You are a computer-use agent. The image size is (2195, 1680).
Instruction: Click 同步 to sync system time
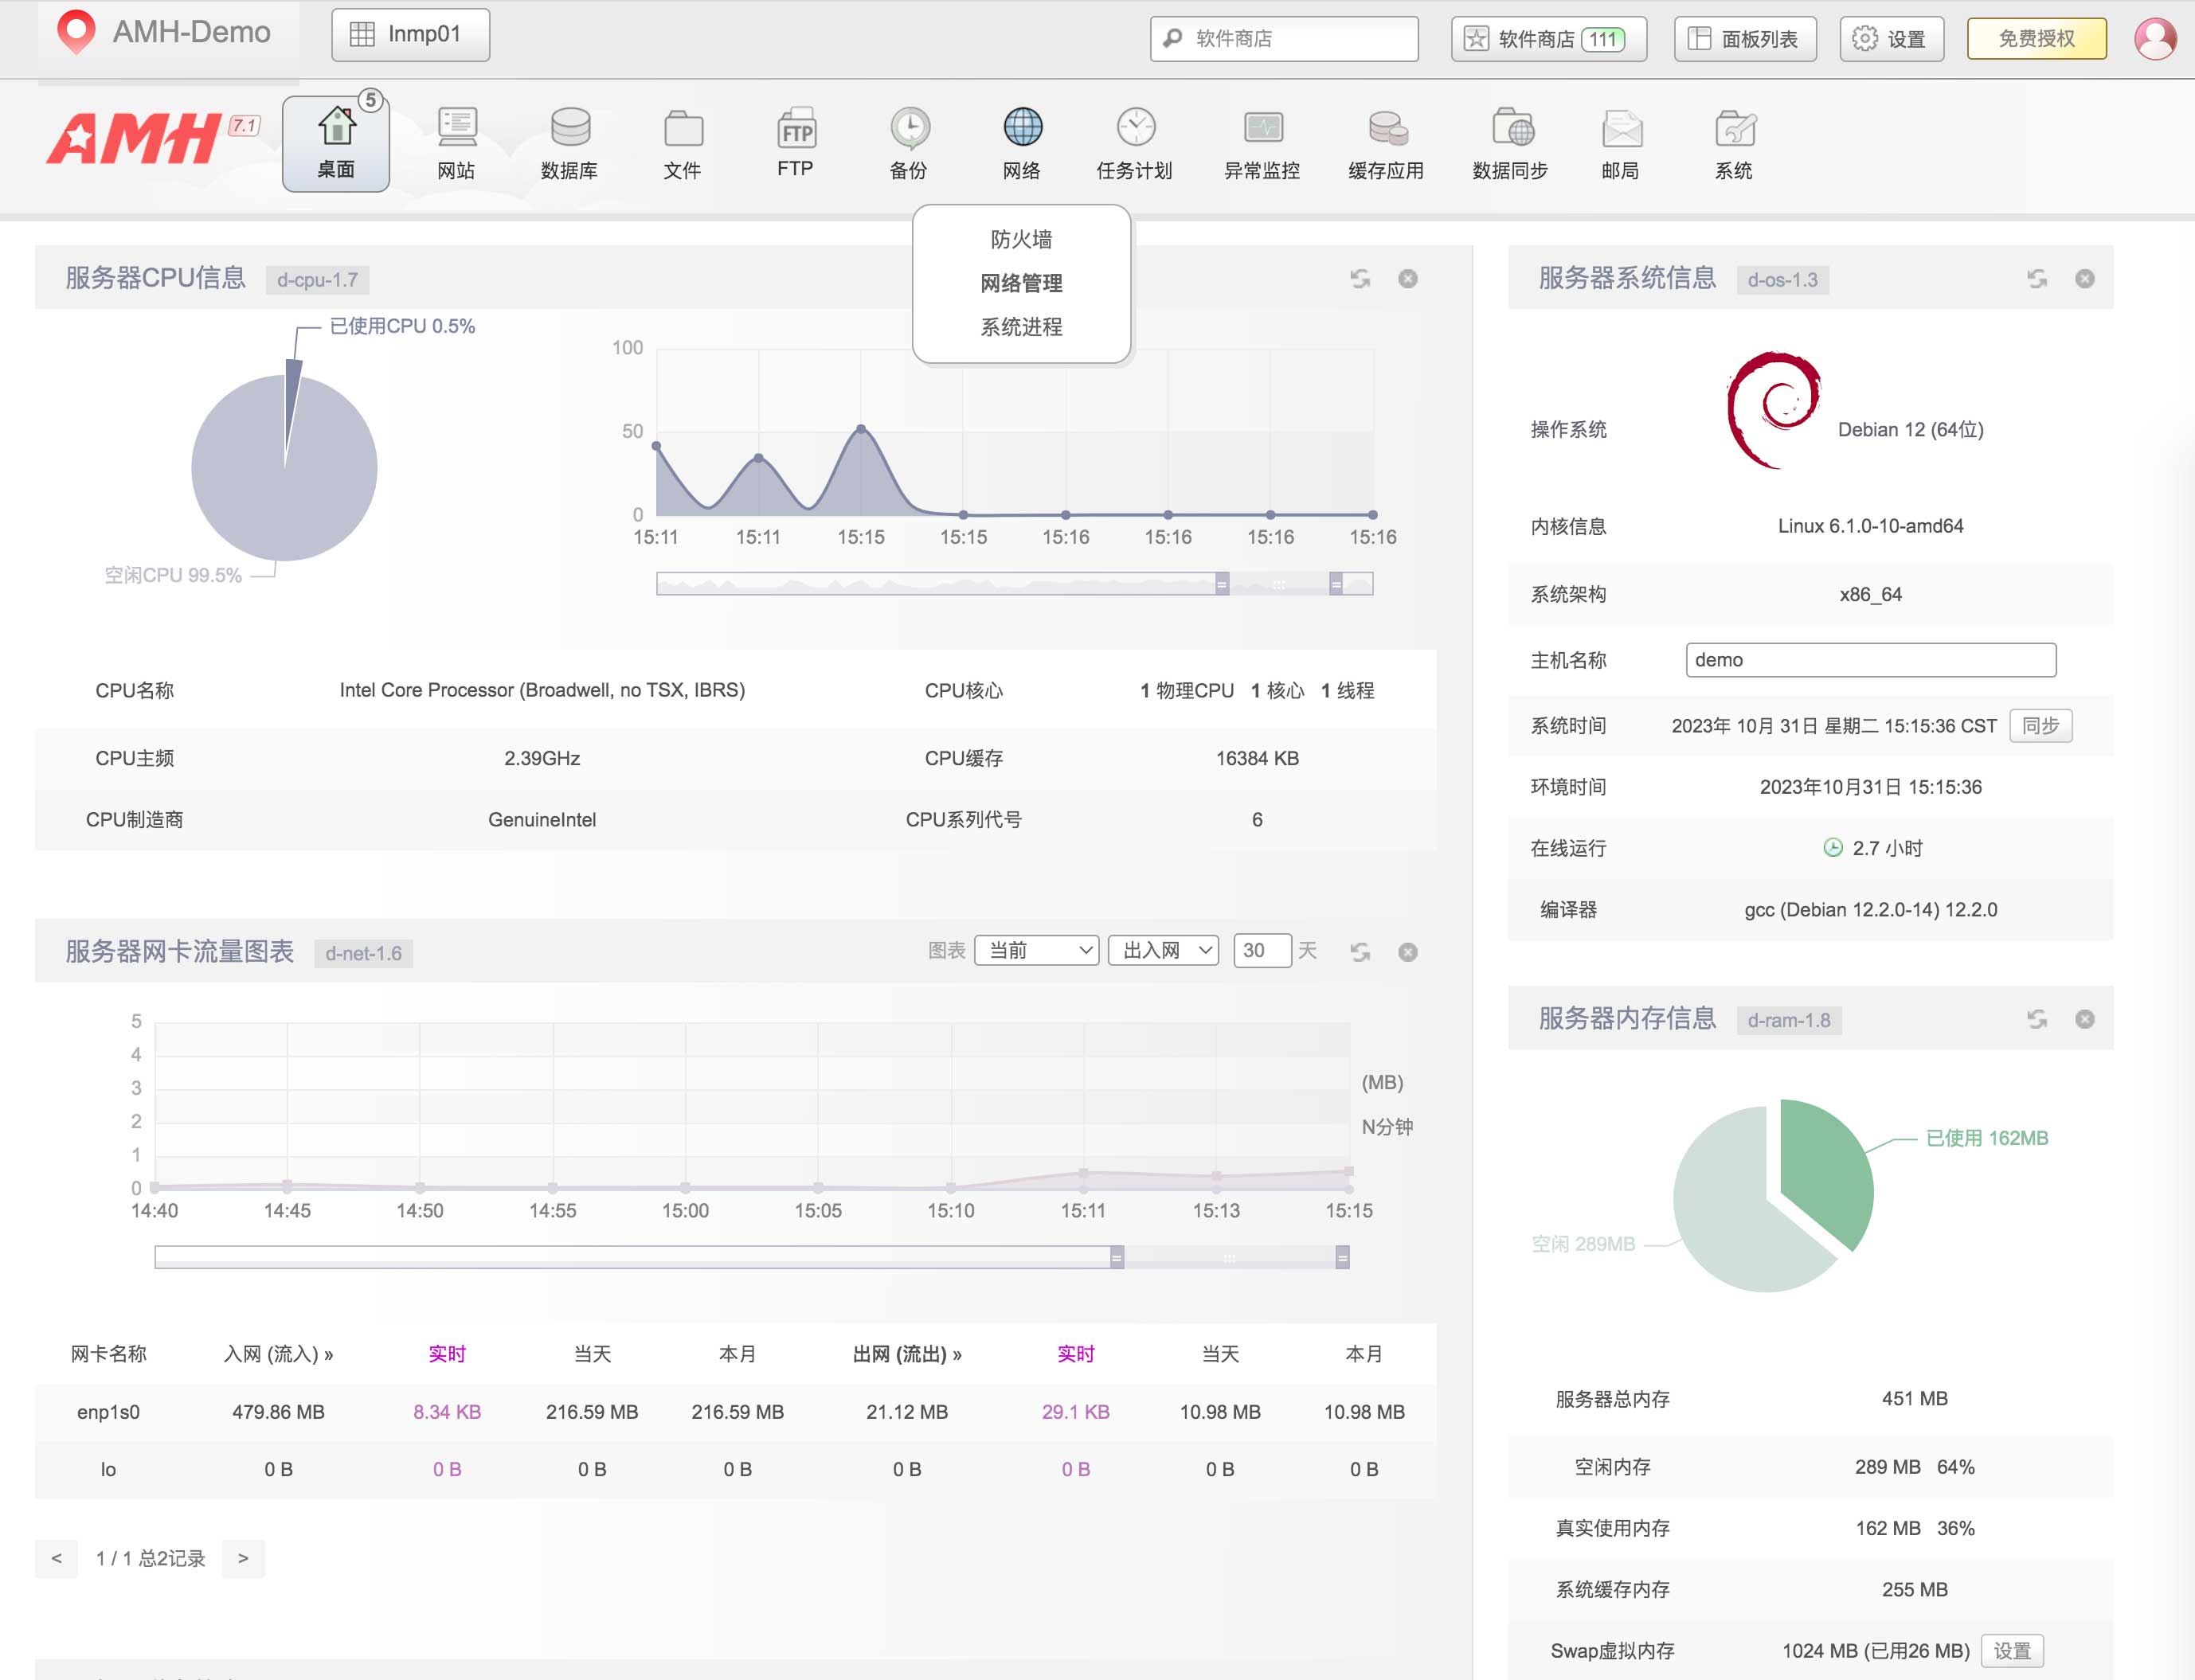coord(2040,726)
